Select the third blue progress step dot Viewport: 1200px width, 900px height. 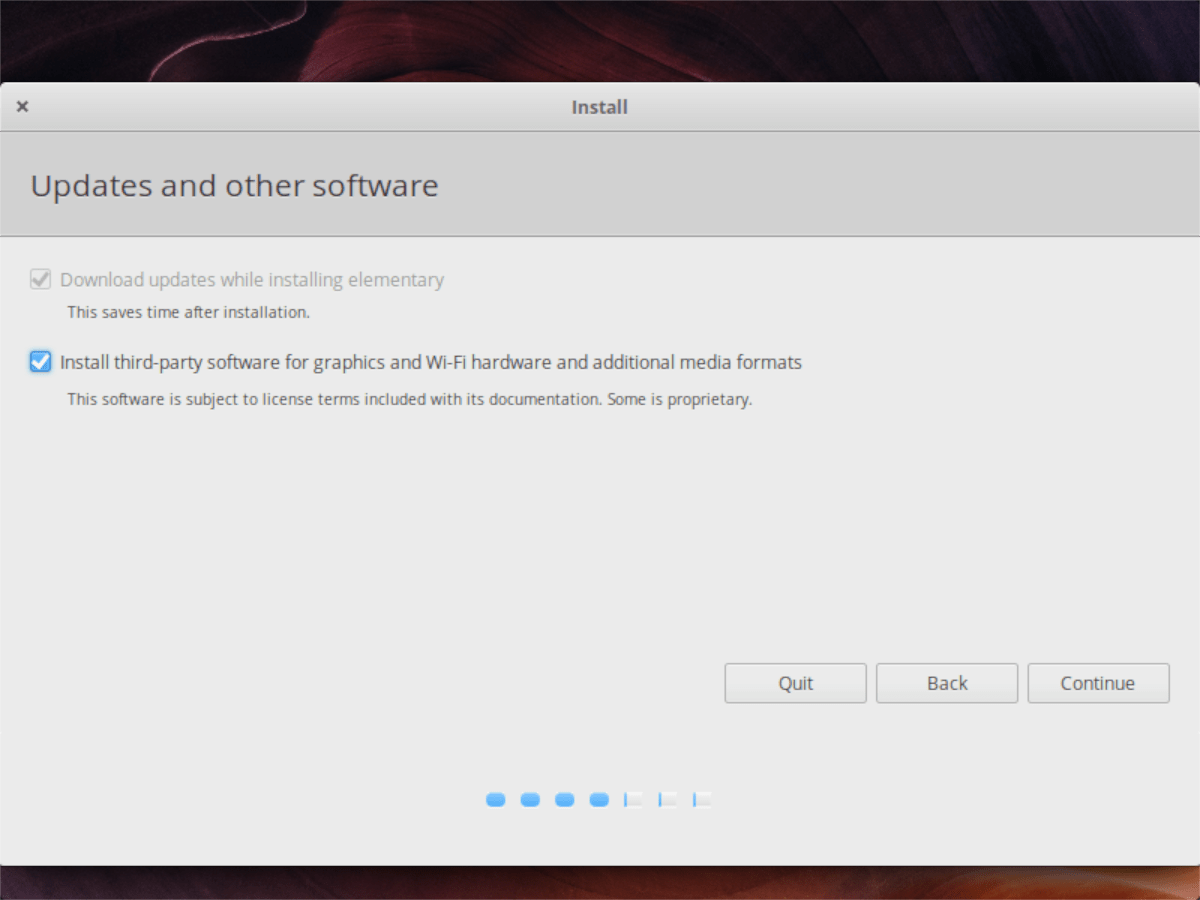tap(565, 800)
